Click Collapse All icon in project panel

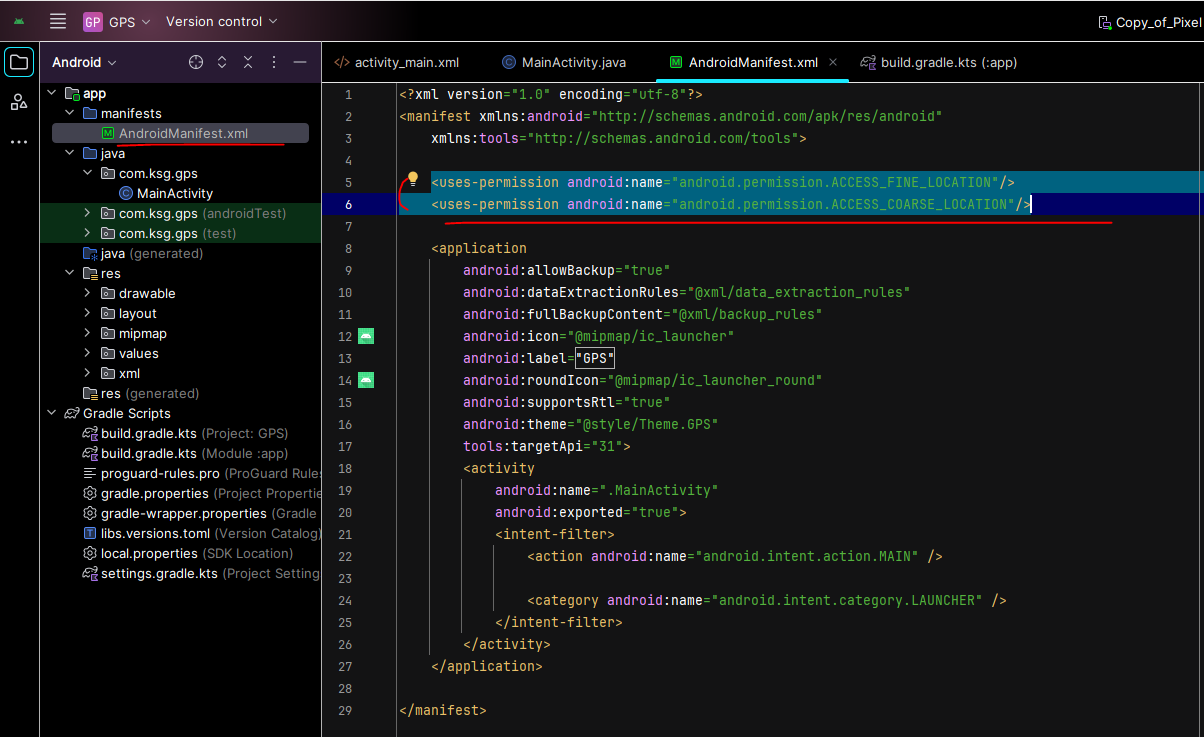click(x=248, y=62)
